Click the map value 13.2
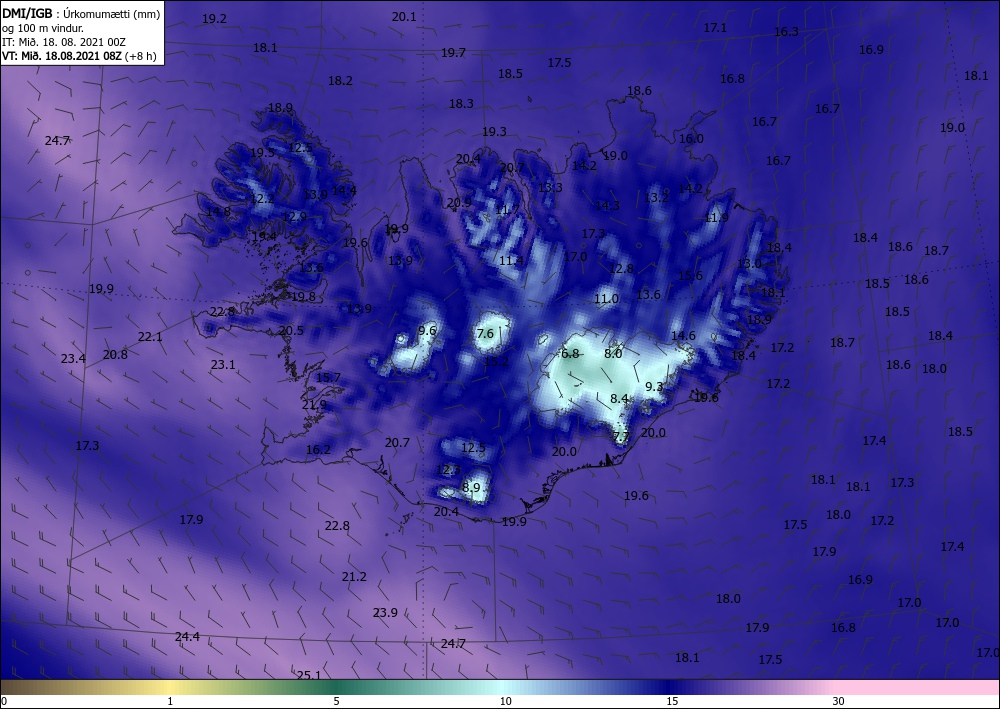1000x709 pixels. (x=656, y=197)
